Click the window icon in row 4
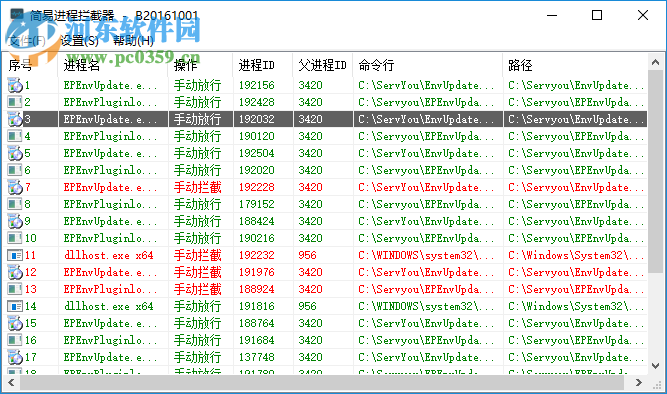 tap(15, 136)
